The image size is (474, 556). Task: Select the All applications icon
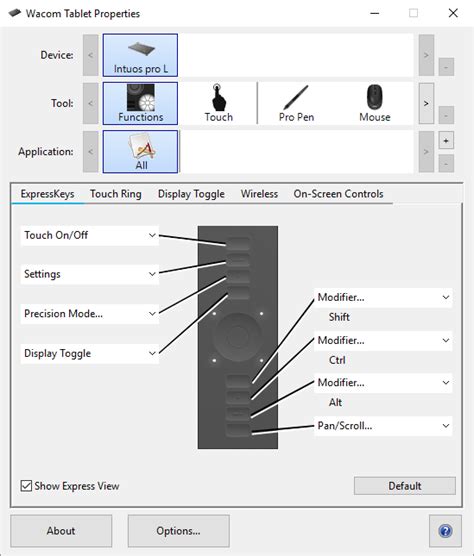pyautogui.click(x=140, y=151)
